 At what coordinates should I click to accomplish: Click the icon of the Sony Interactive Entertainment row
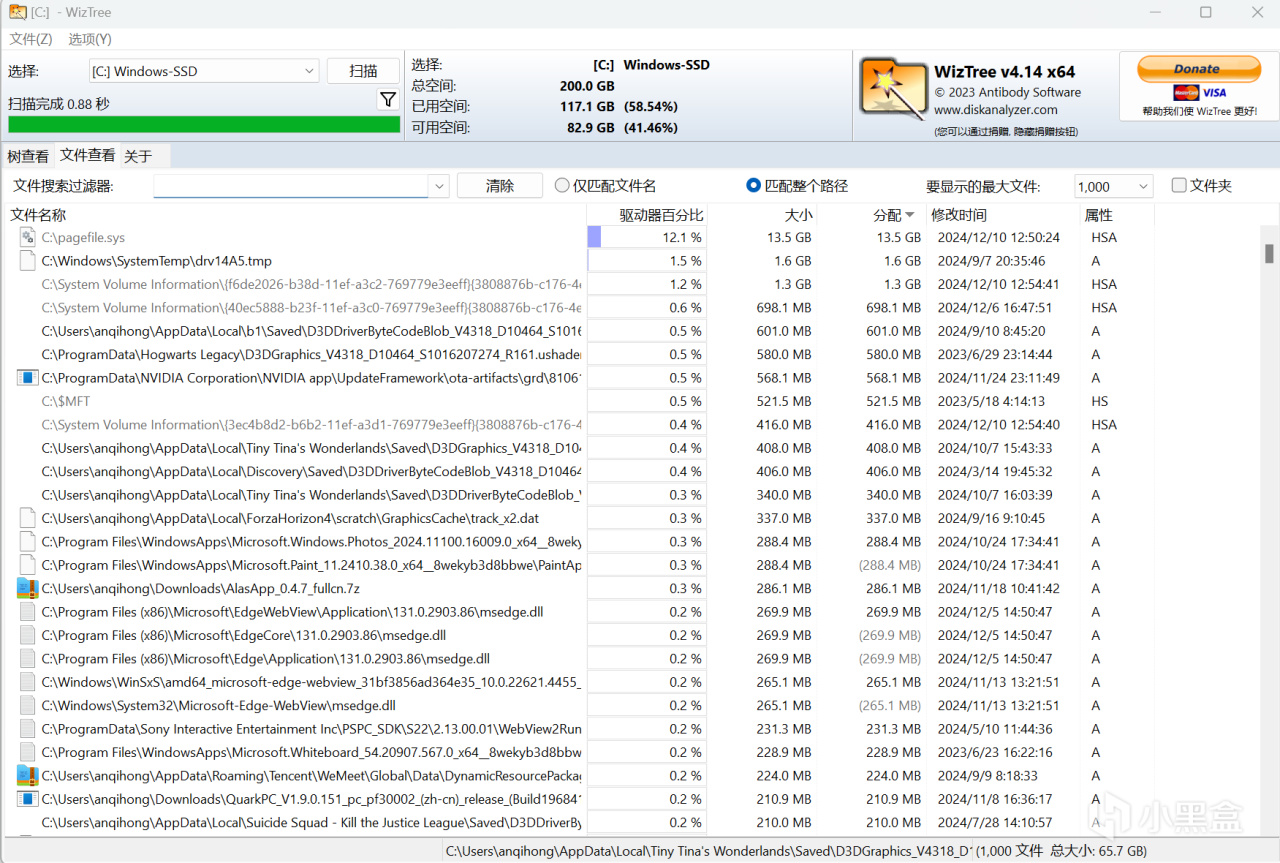(x=28, y=729)
